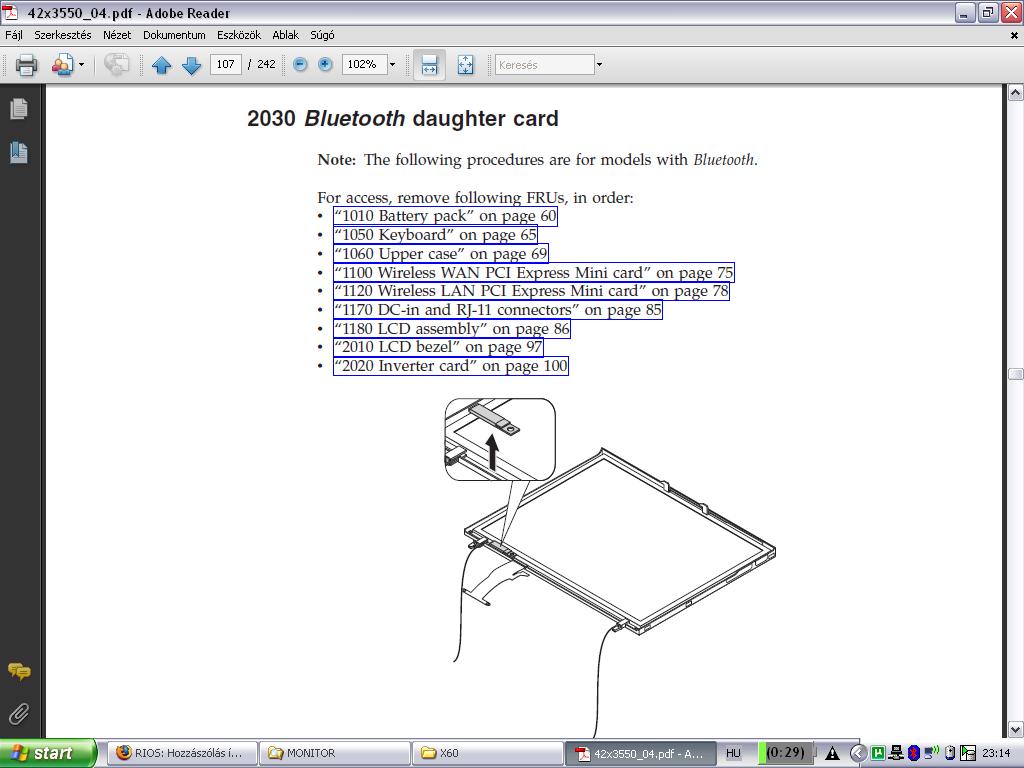This screenshot has height=768, width=1024.
Task: Open the Windows start menu
Action: 48,753
